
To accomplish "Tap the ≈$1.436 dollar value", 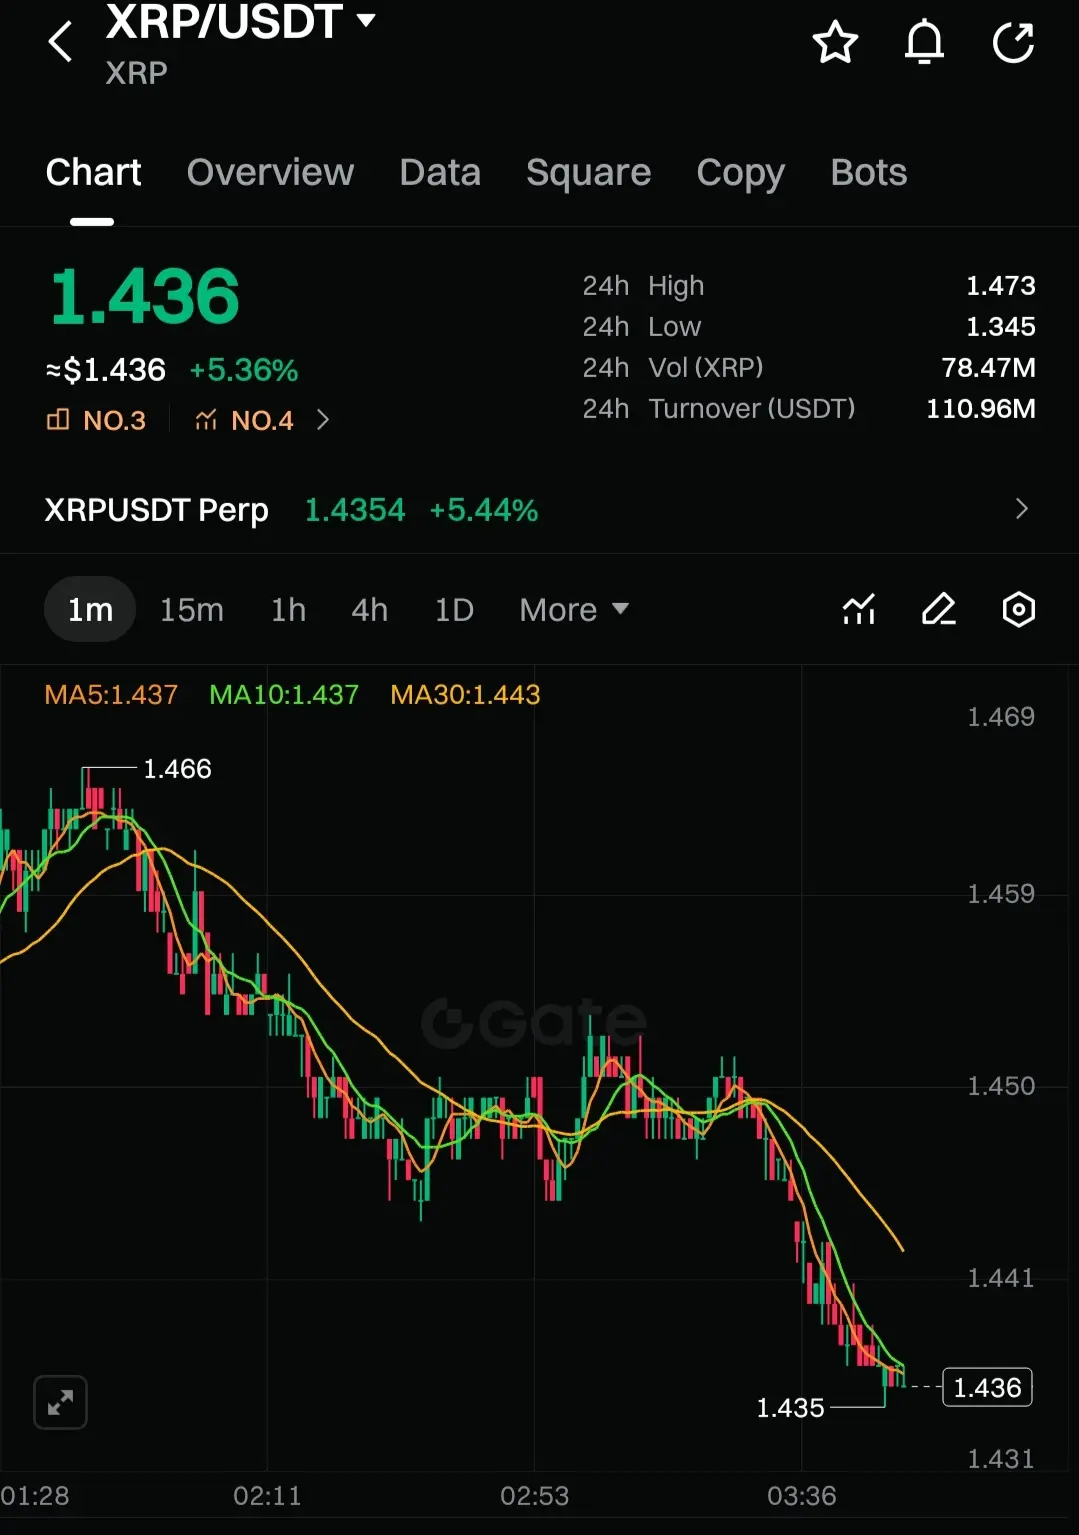I will click(x=105, y=370).
